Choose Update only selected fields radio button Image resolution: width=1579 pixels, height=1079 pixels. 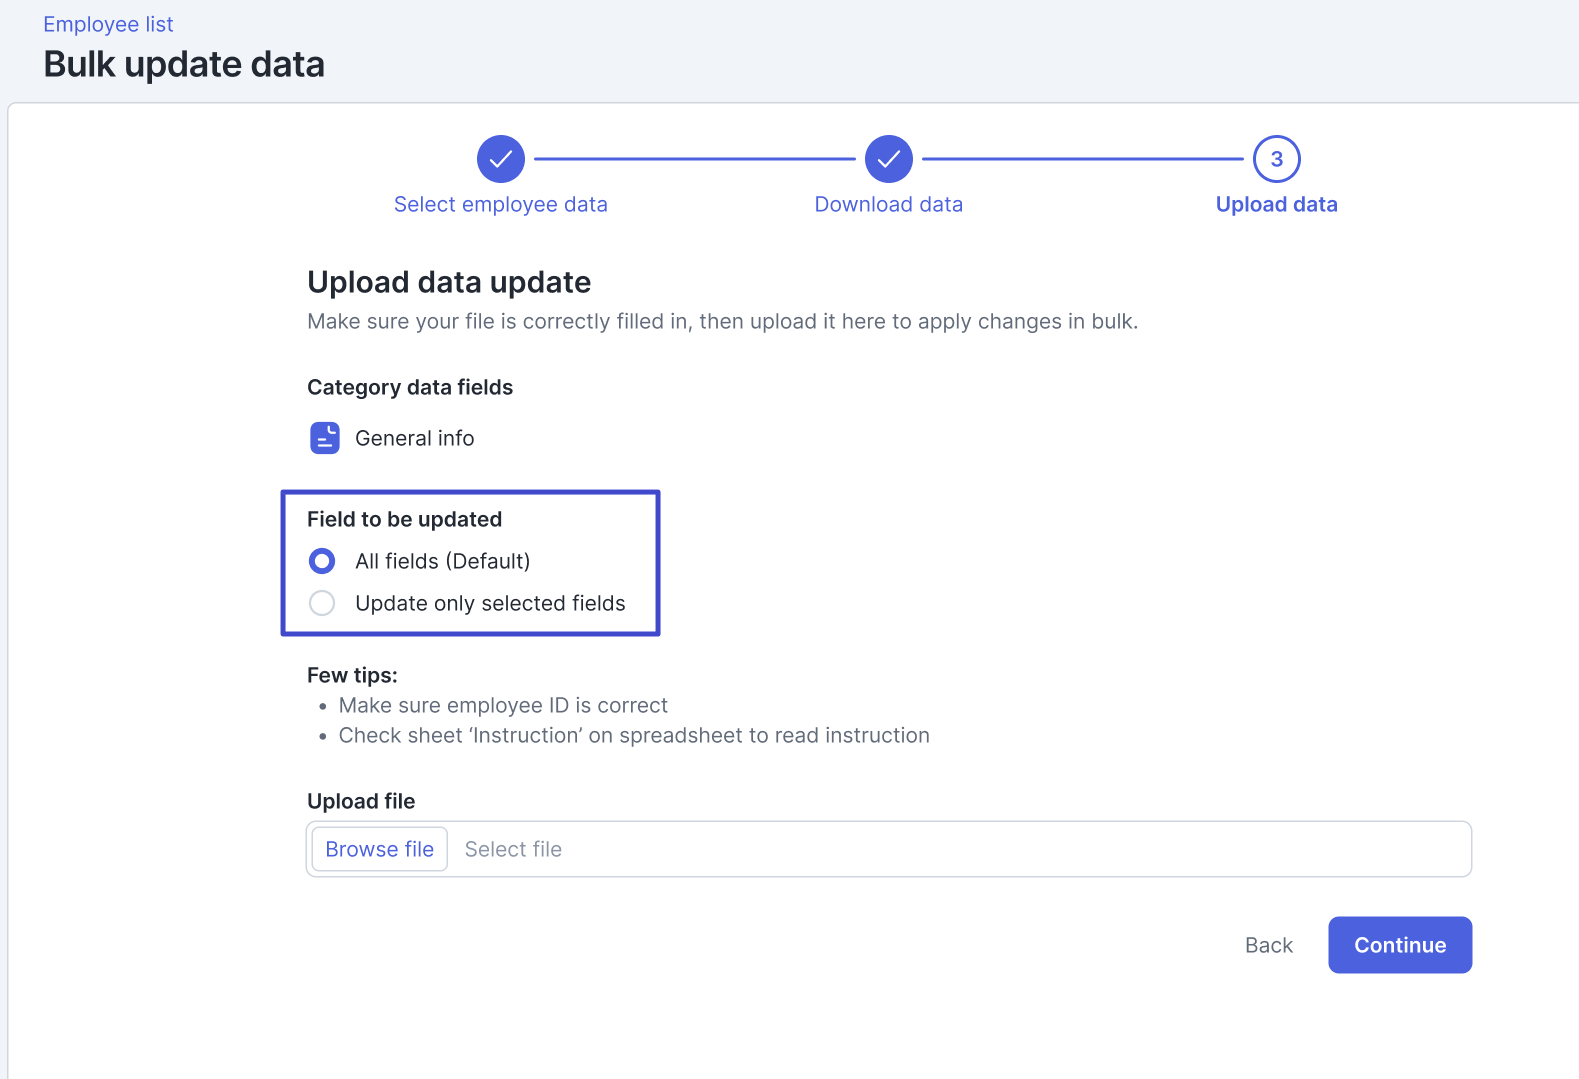[322, 603]
